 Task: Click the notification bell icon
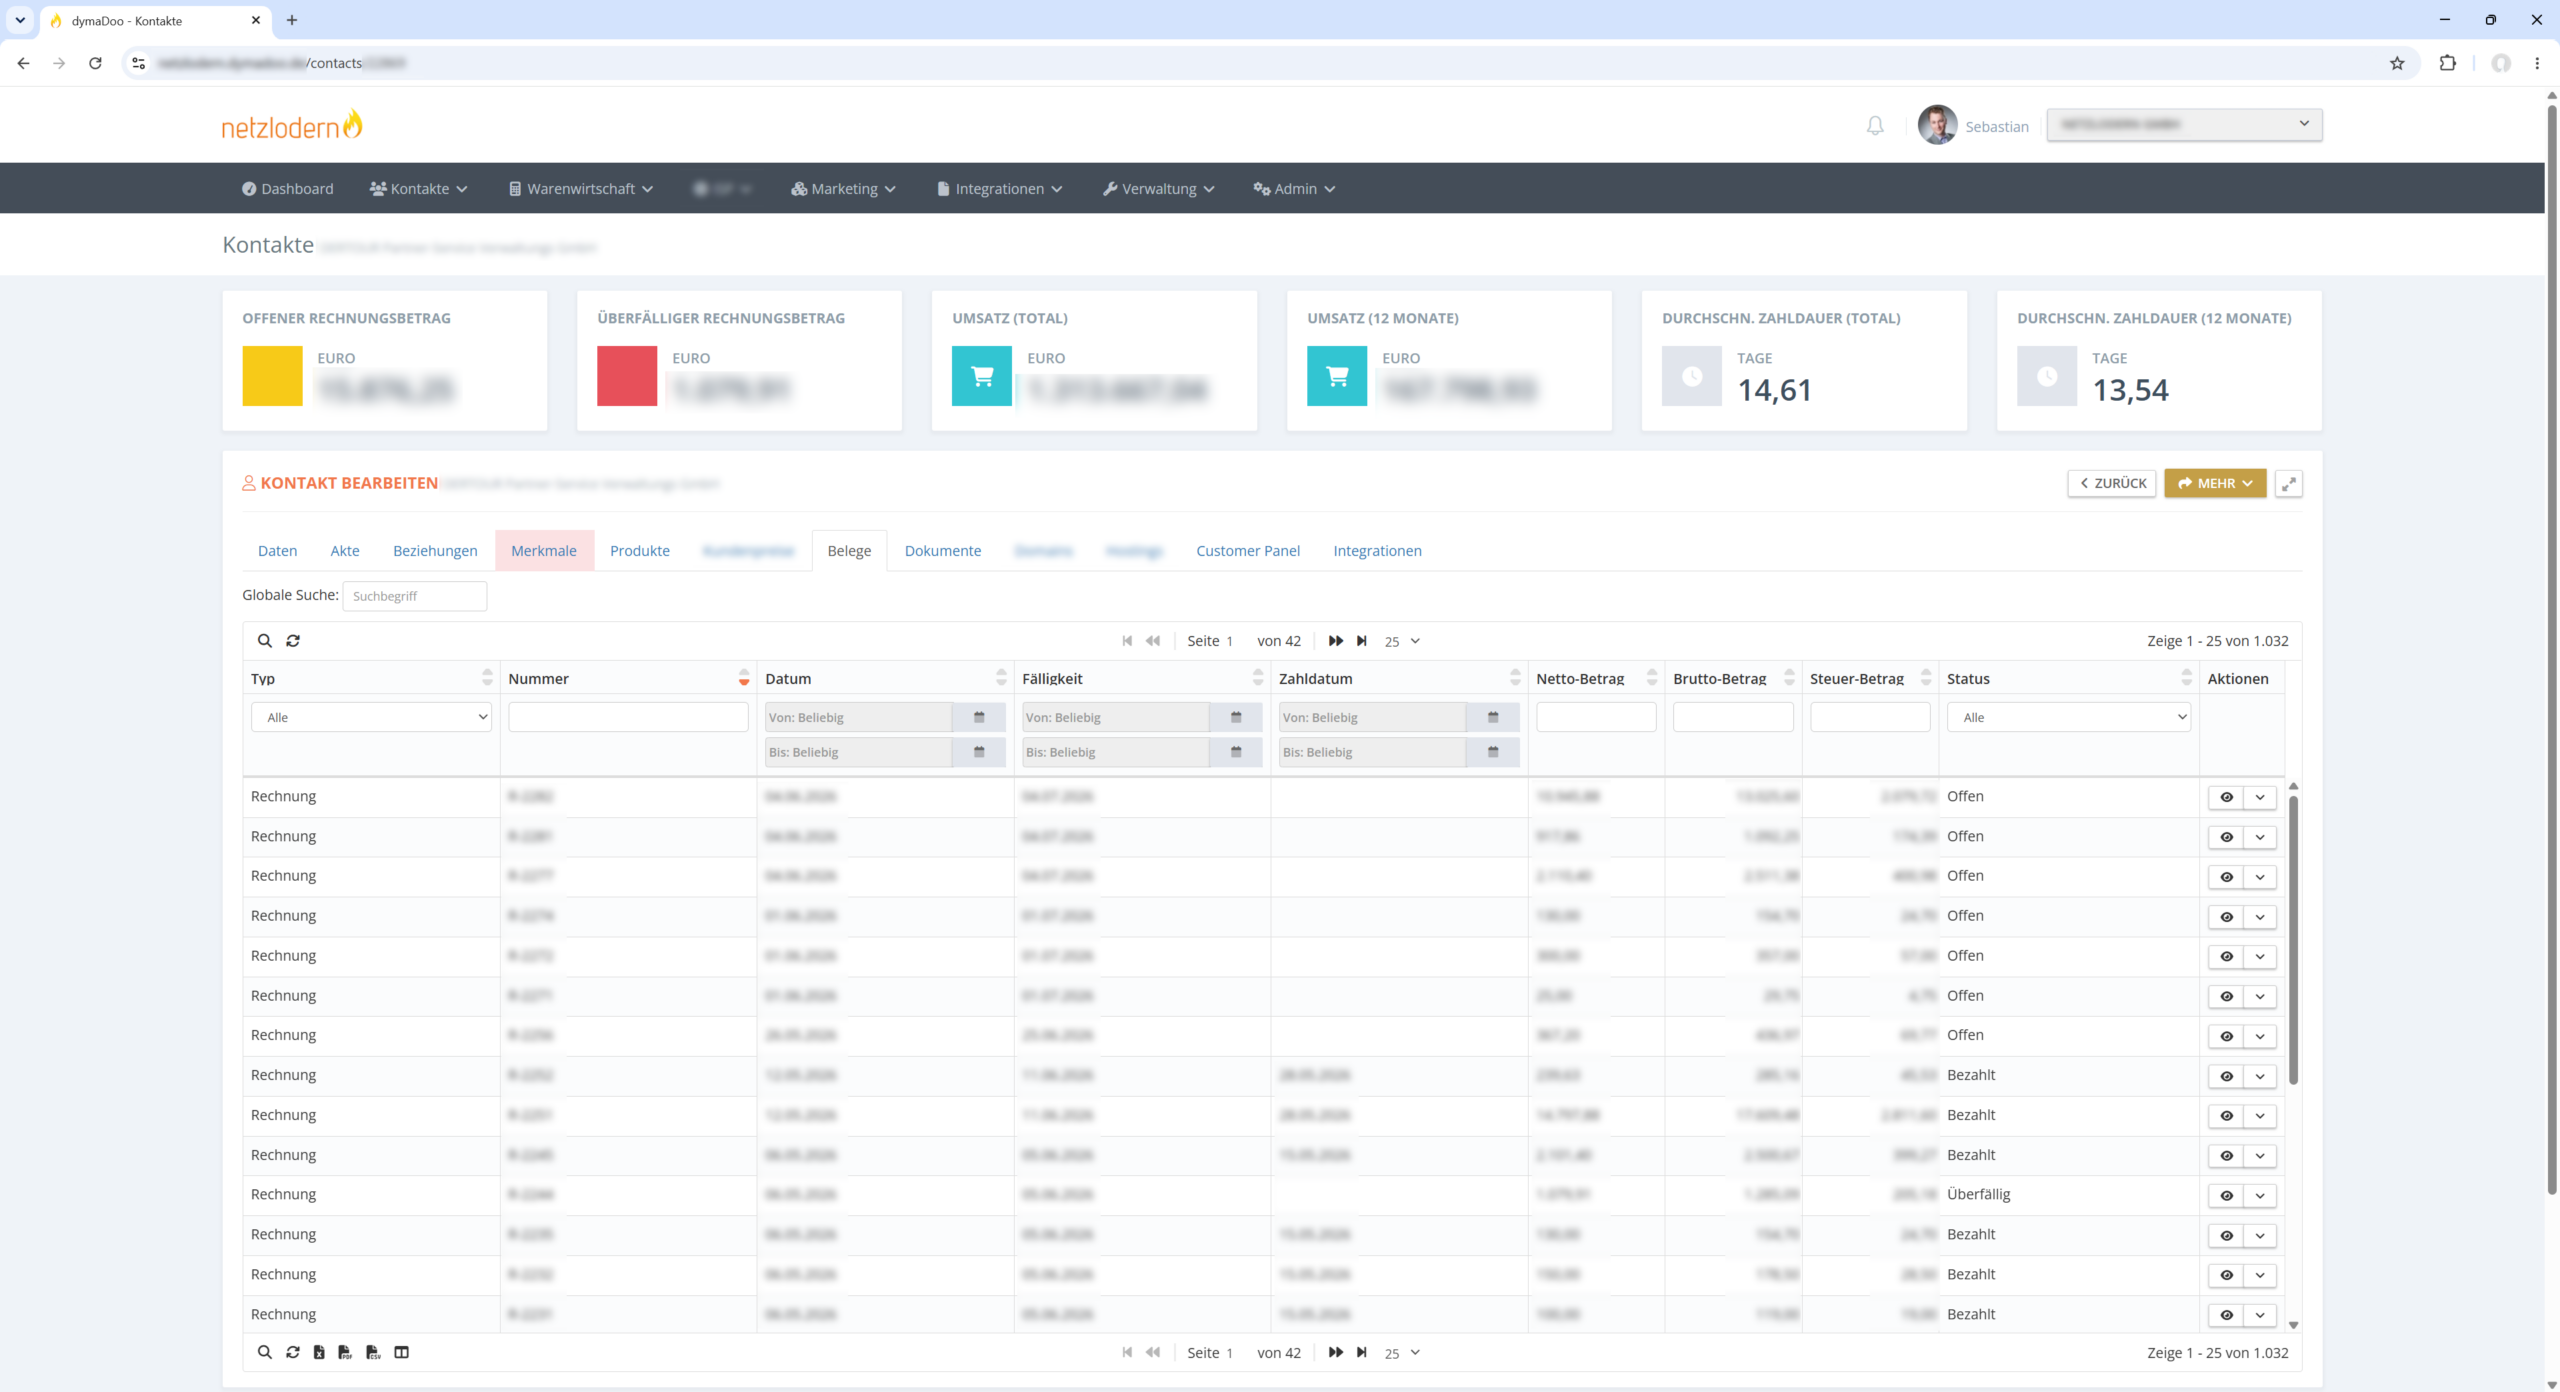(1875, 126)
